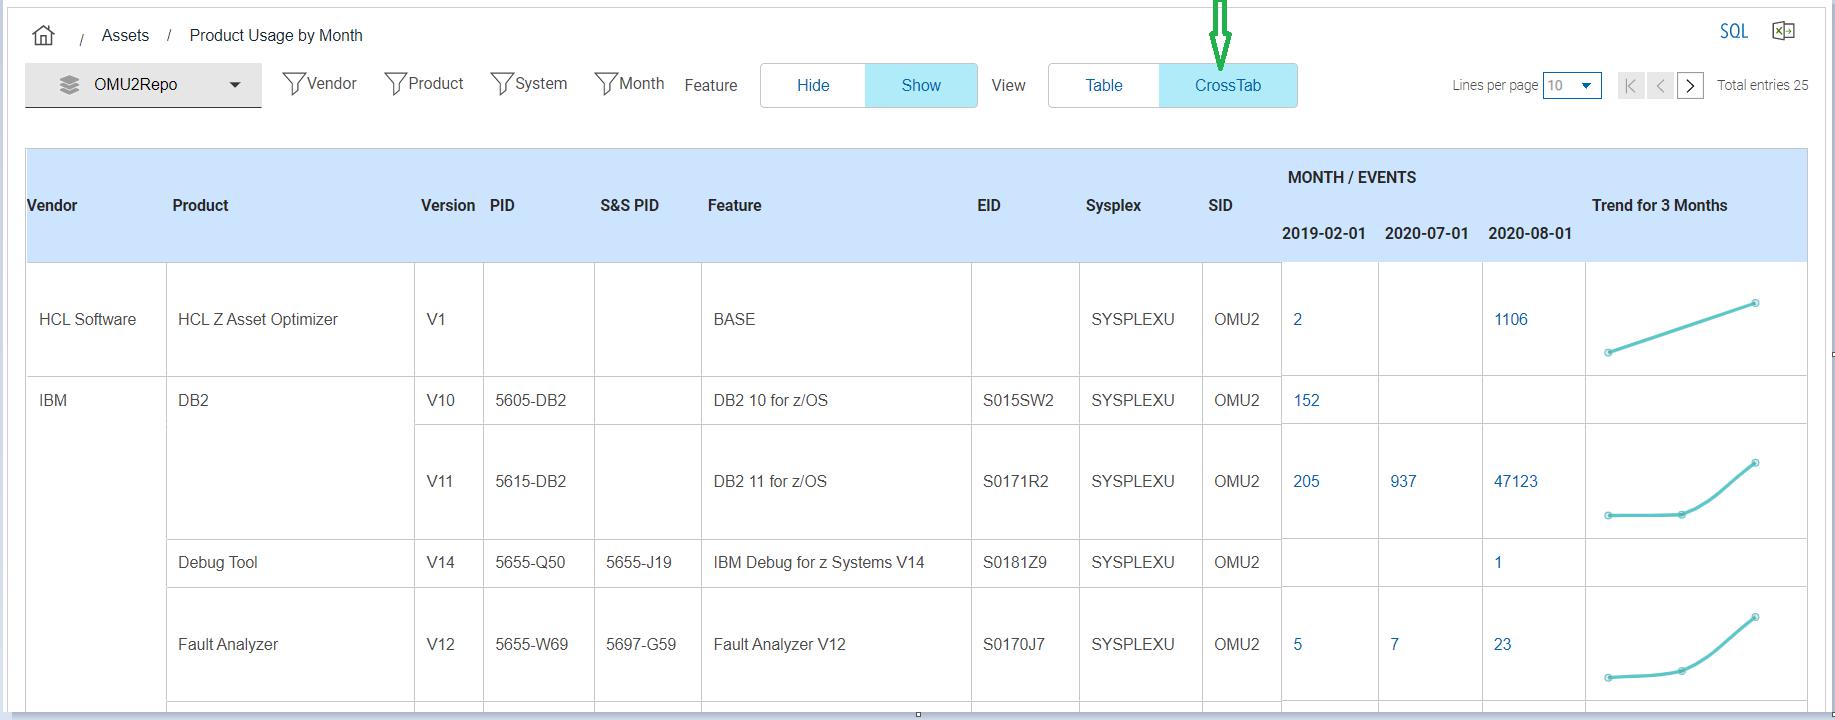Open DB2 V11 event count 937
This screenshot has width=1835, height=720.
[x=1403, y=482]
